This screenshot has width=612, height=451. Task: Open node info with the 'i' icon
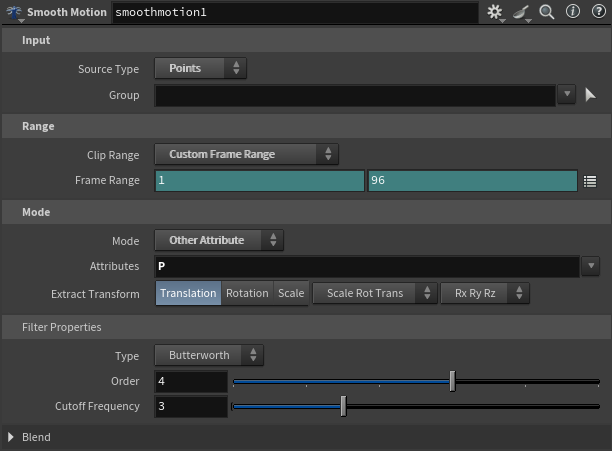coord(573,12)
